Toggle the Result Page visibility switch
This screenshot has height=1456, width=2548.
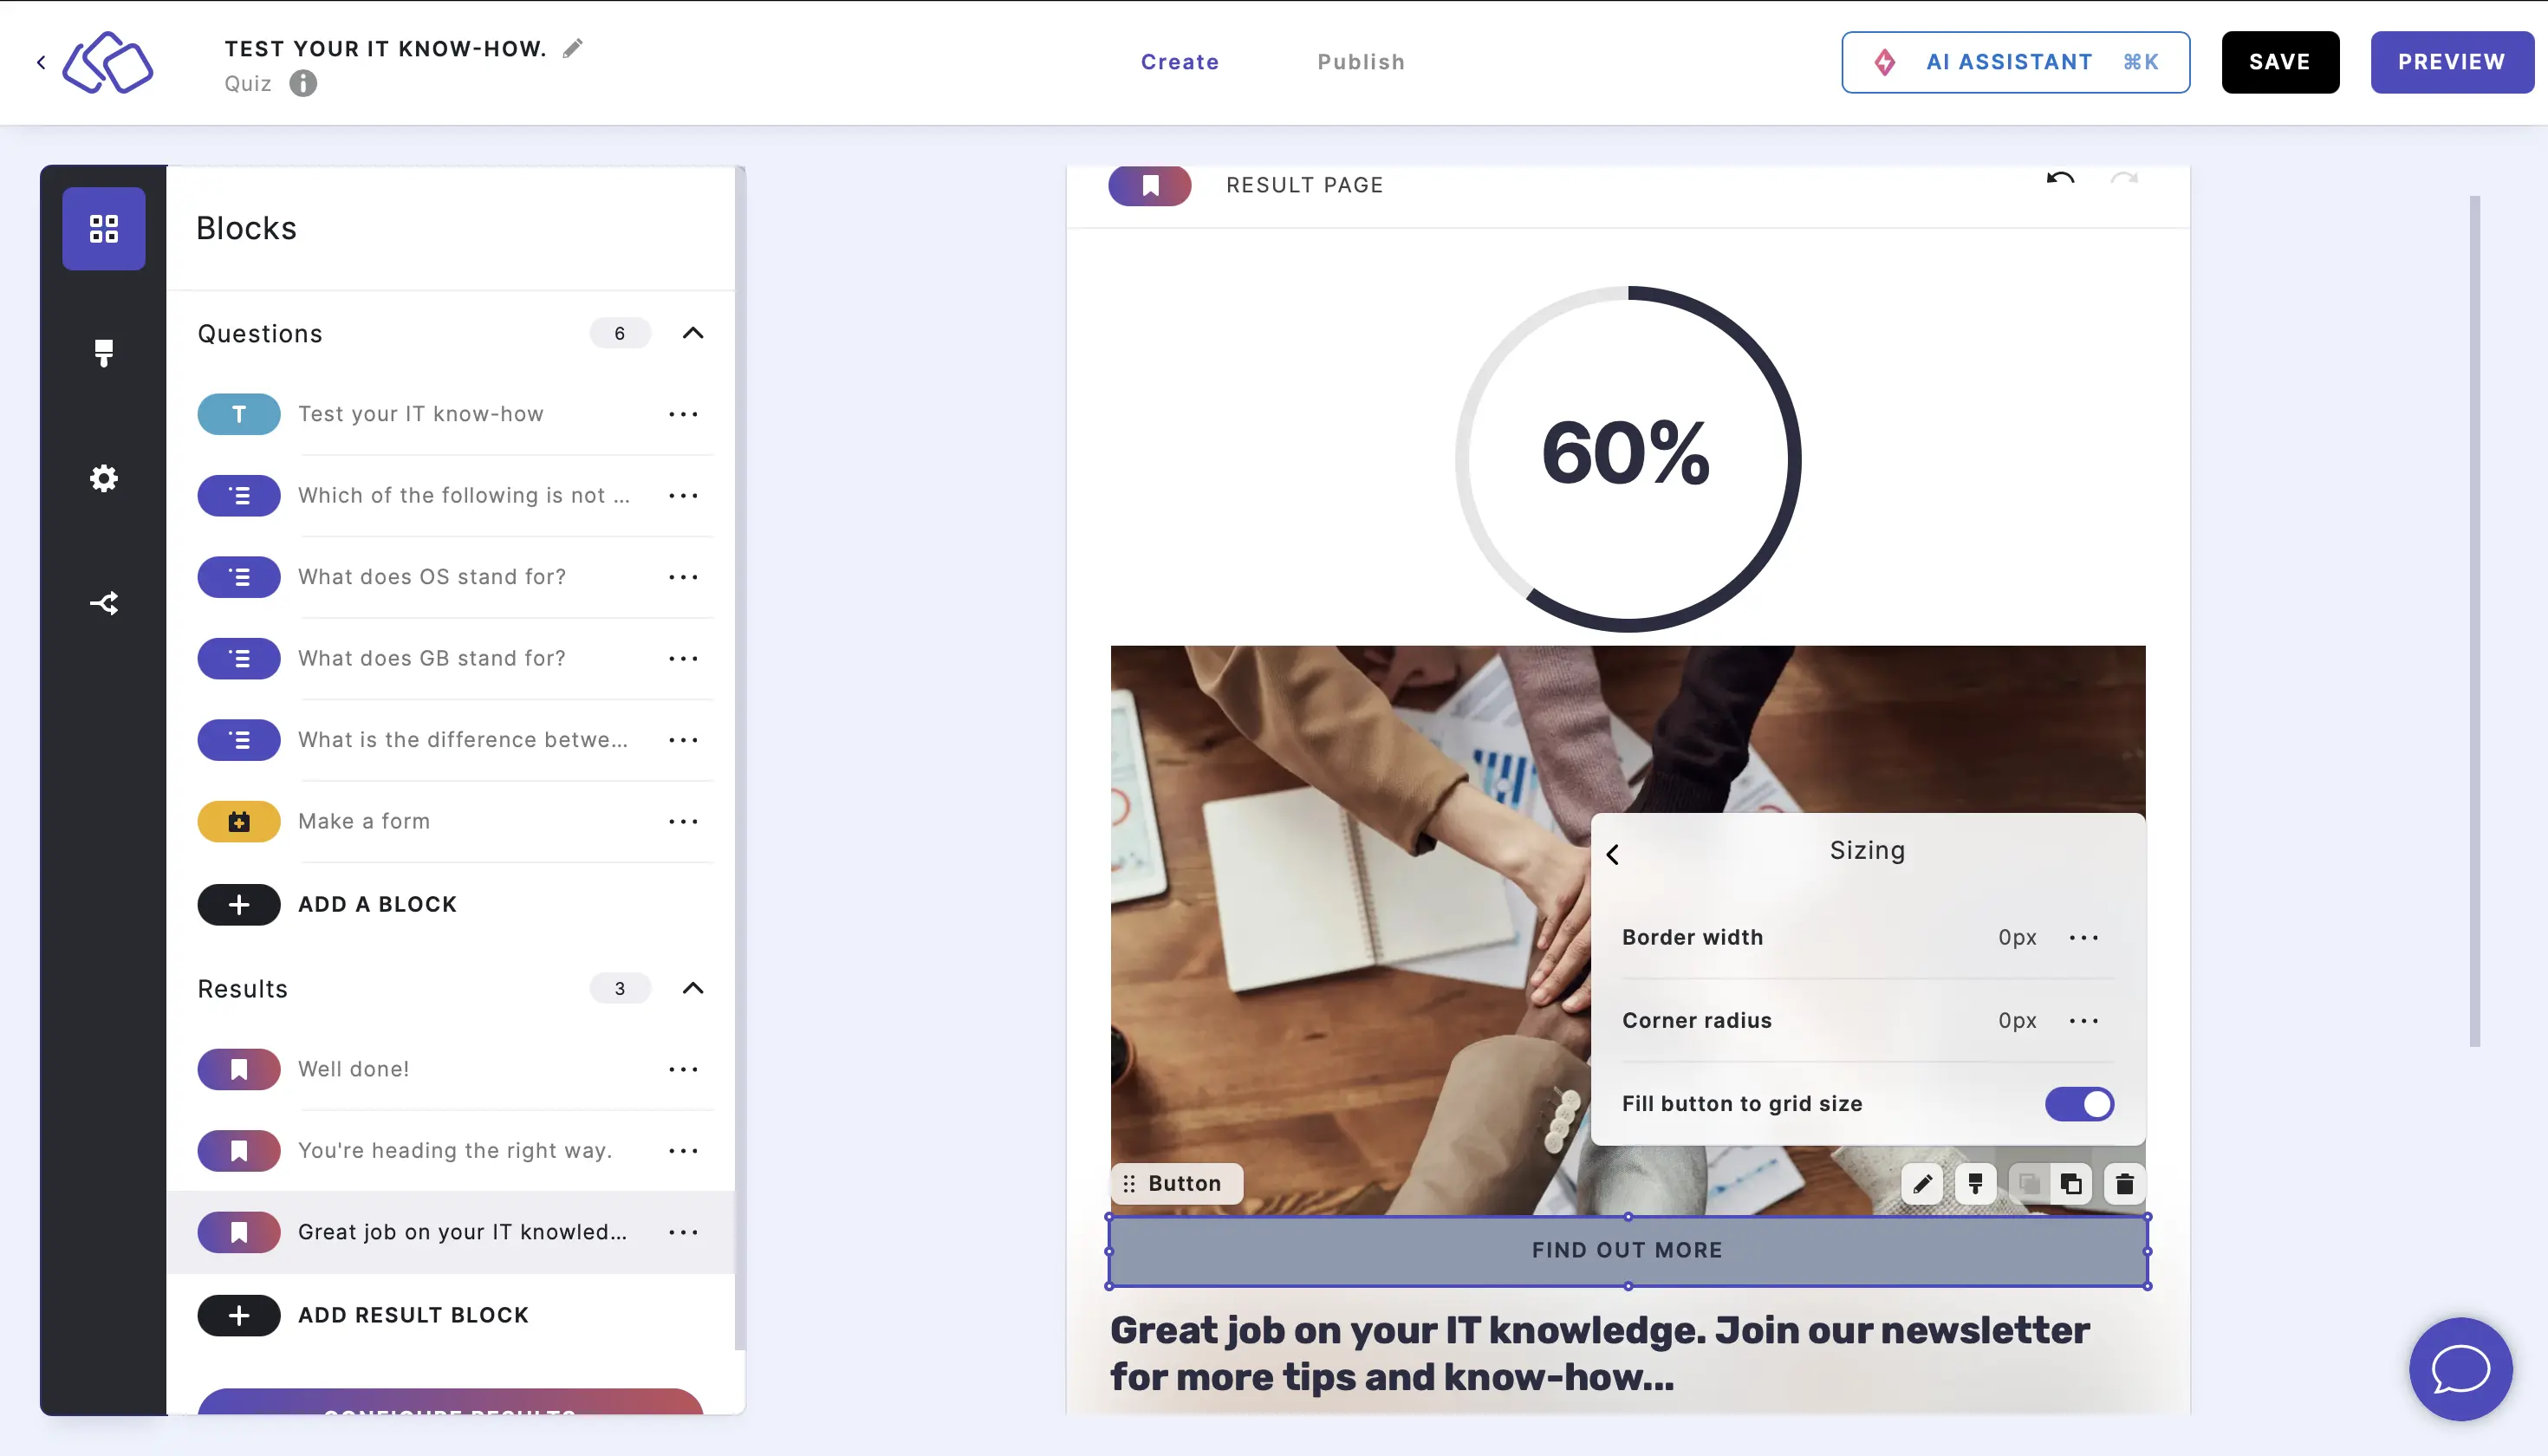[x=1152, y=184]
